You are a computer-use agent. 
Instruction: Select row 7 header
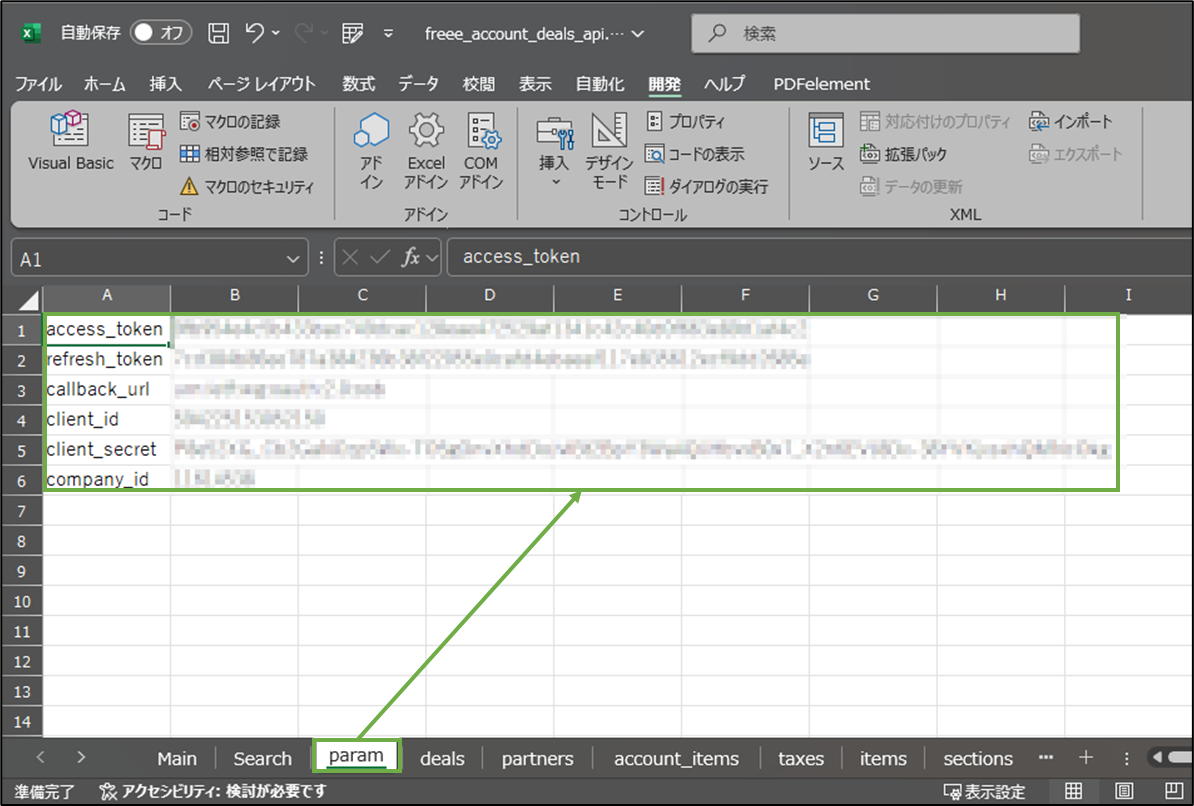21,511
